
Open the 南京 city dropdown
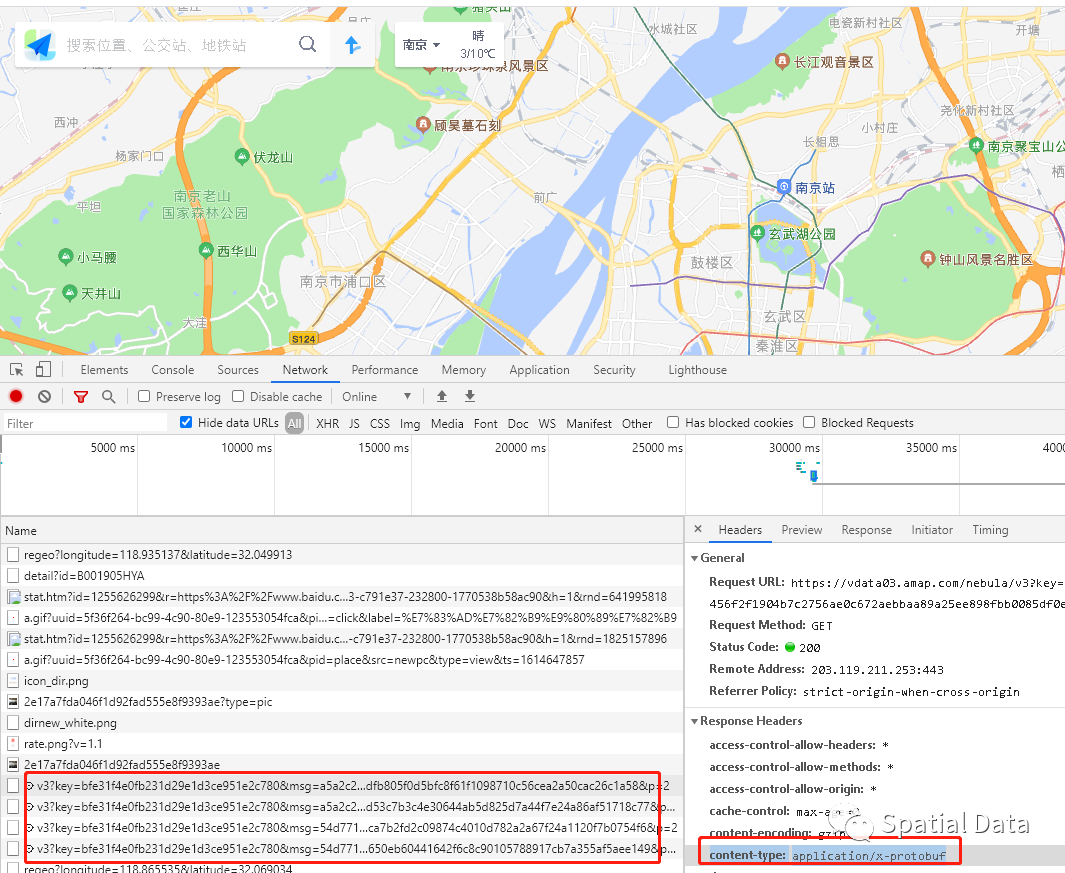421,45
